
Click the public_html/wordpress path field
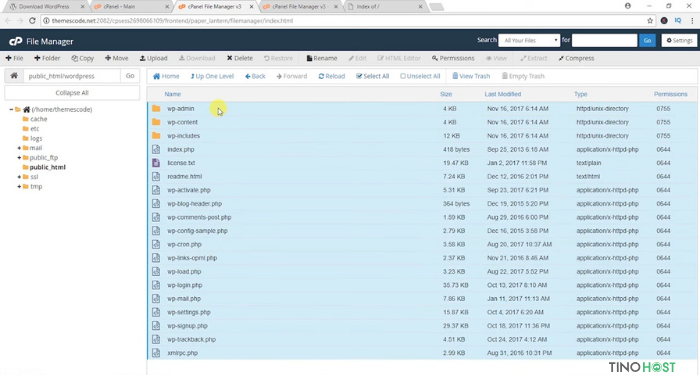point(72,76)
